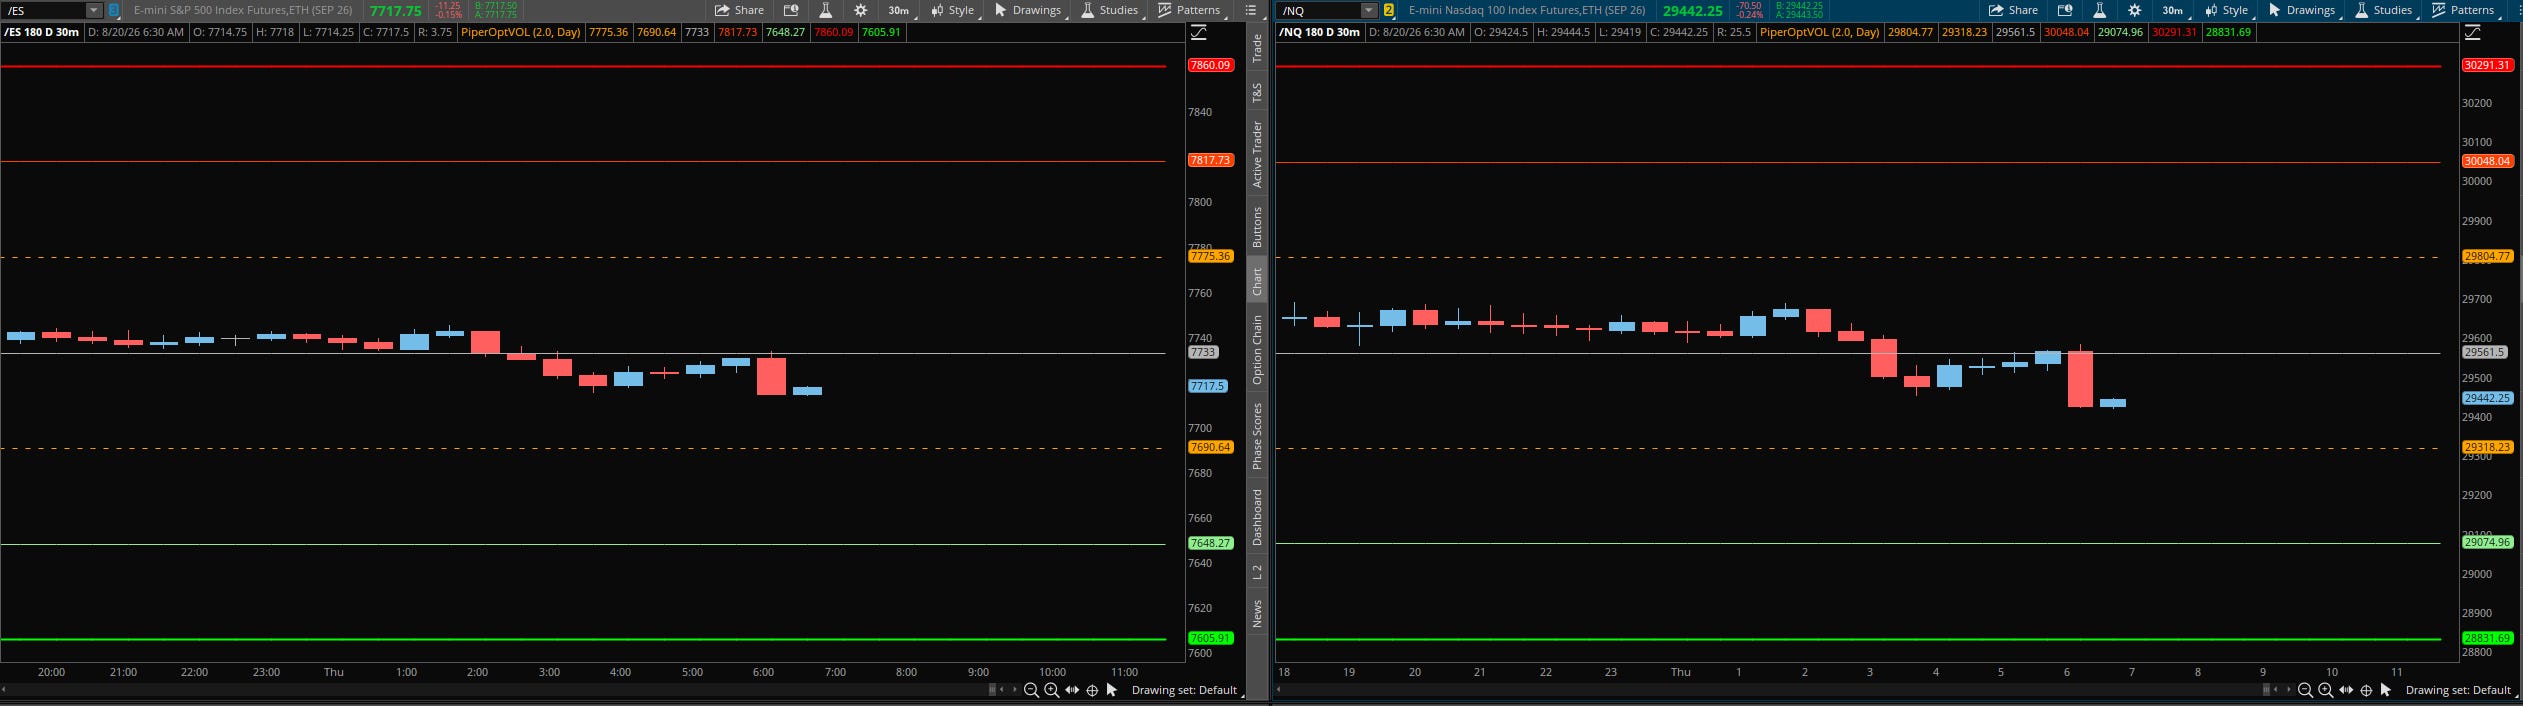Click the 30291.31 red price level label

coord(2487,65)
